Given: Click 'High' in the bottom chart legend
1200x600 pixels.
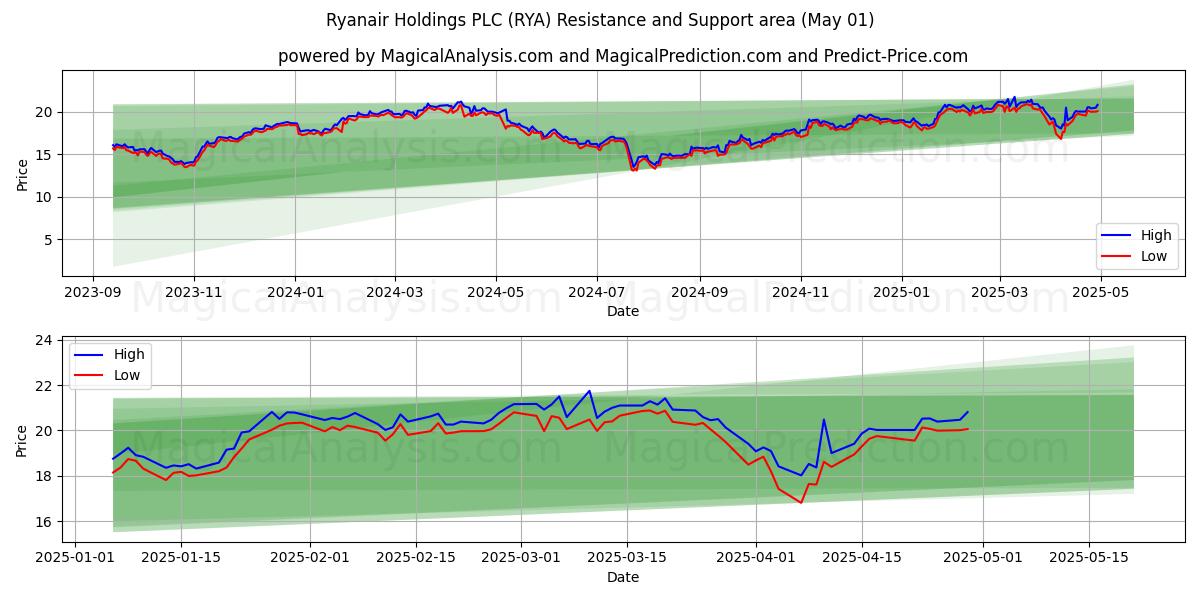Looking at the screenshot, I should (129, 354).
